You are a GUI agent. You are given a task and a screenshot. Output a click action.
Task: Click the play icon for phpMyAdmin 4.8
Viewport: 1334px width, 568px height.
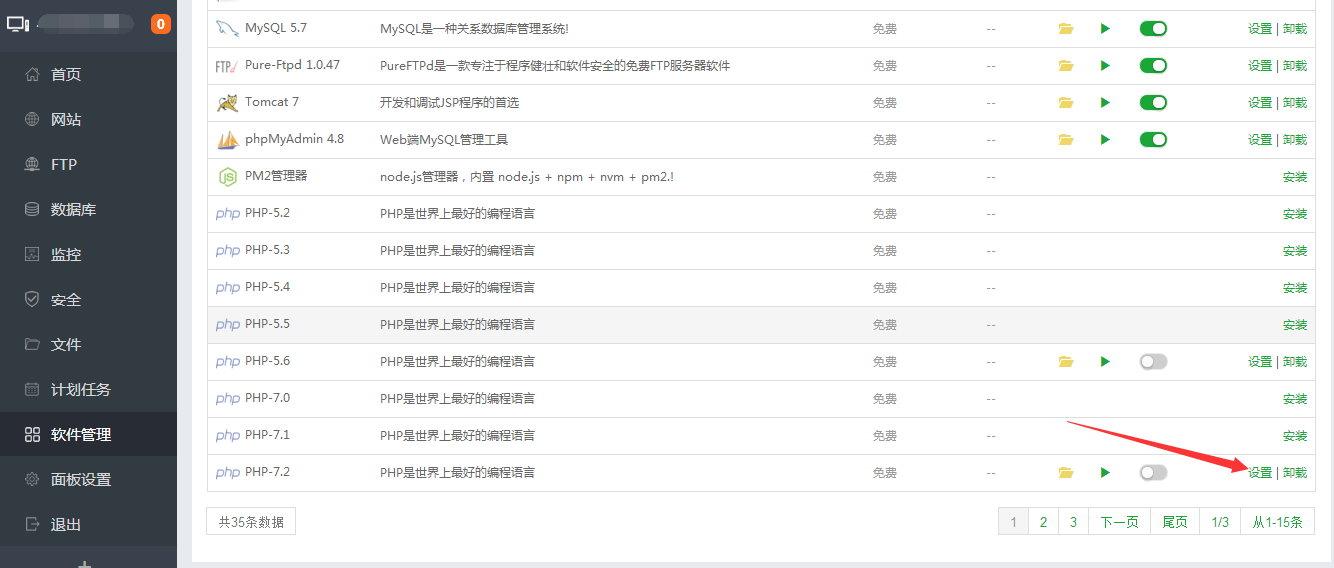pos(1105,140)
